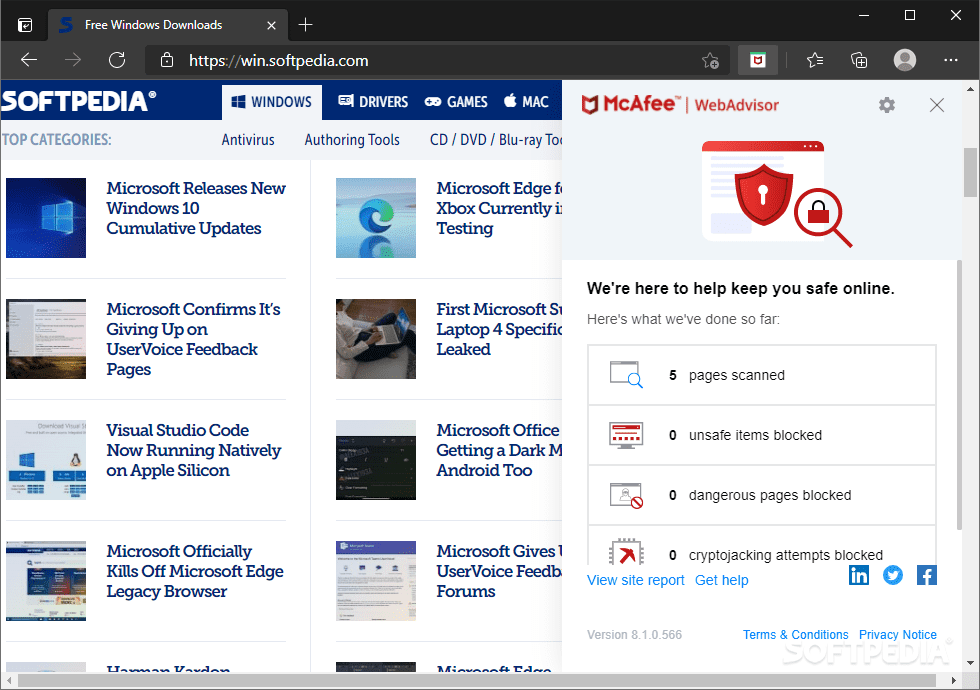Screen dimensions: 980x690
Task: Open Microsoft Releases New Windows 10 article
Action: (x=196, y=208)
